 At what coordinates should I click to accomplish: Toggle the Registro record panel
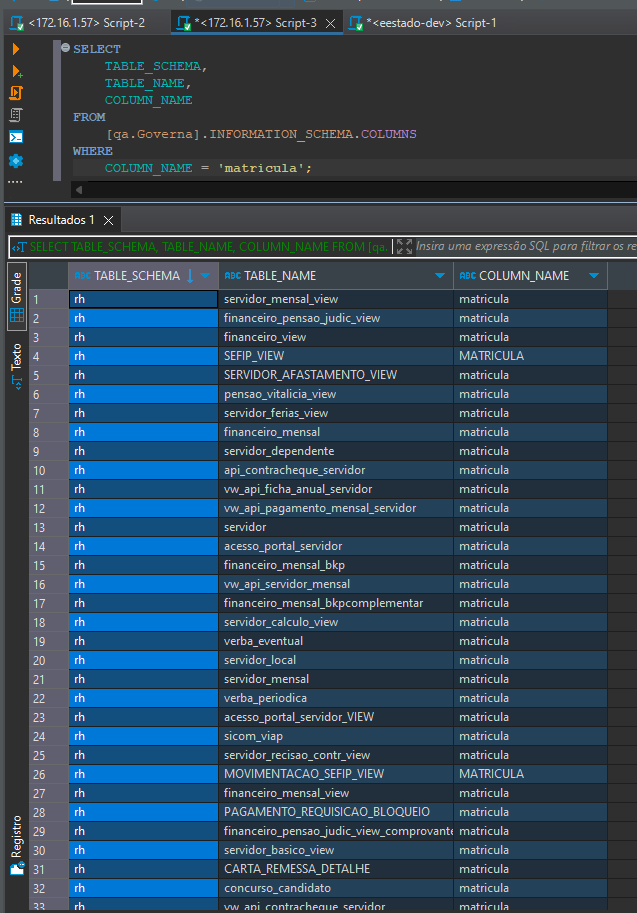(17, 844)
